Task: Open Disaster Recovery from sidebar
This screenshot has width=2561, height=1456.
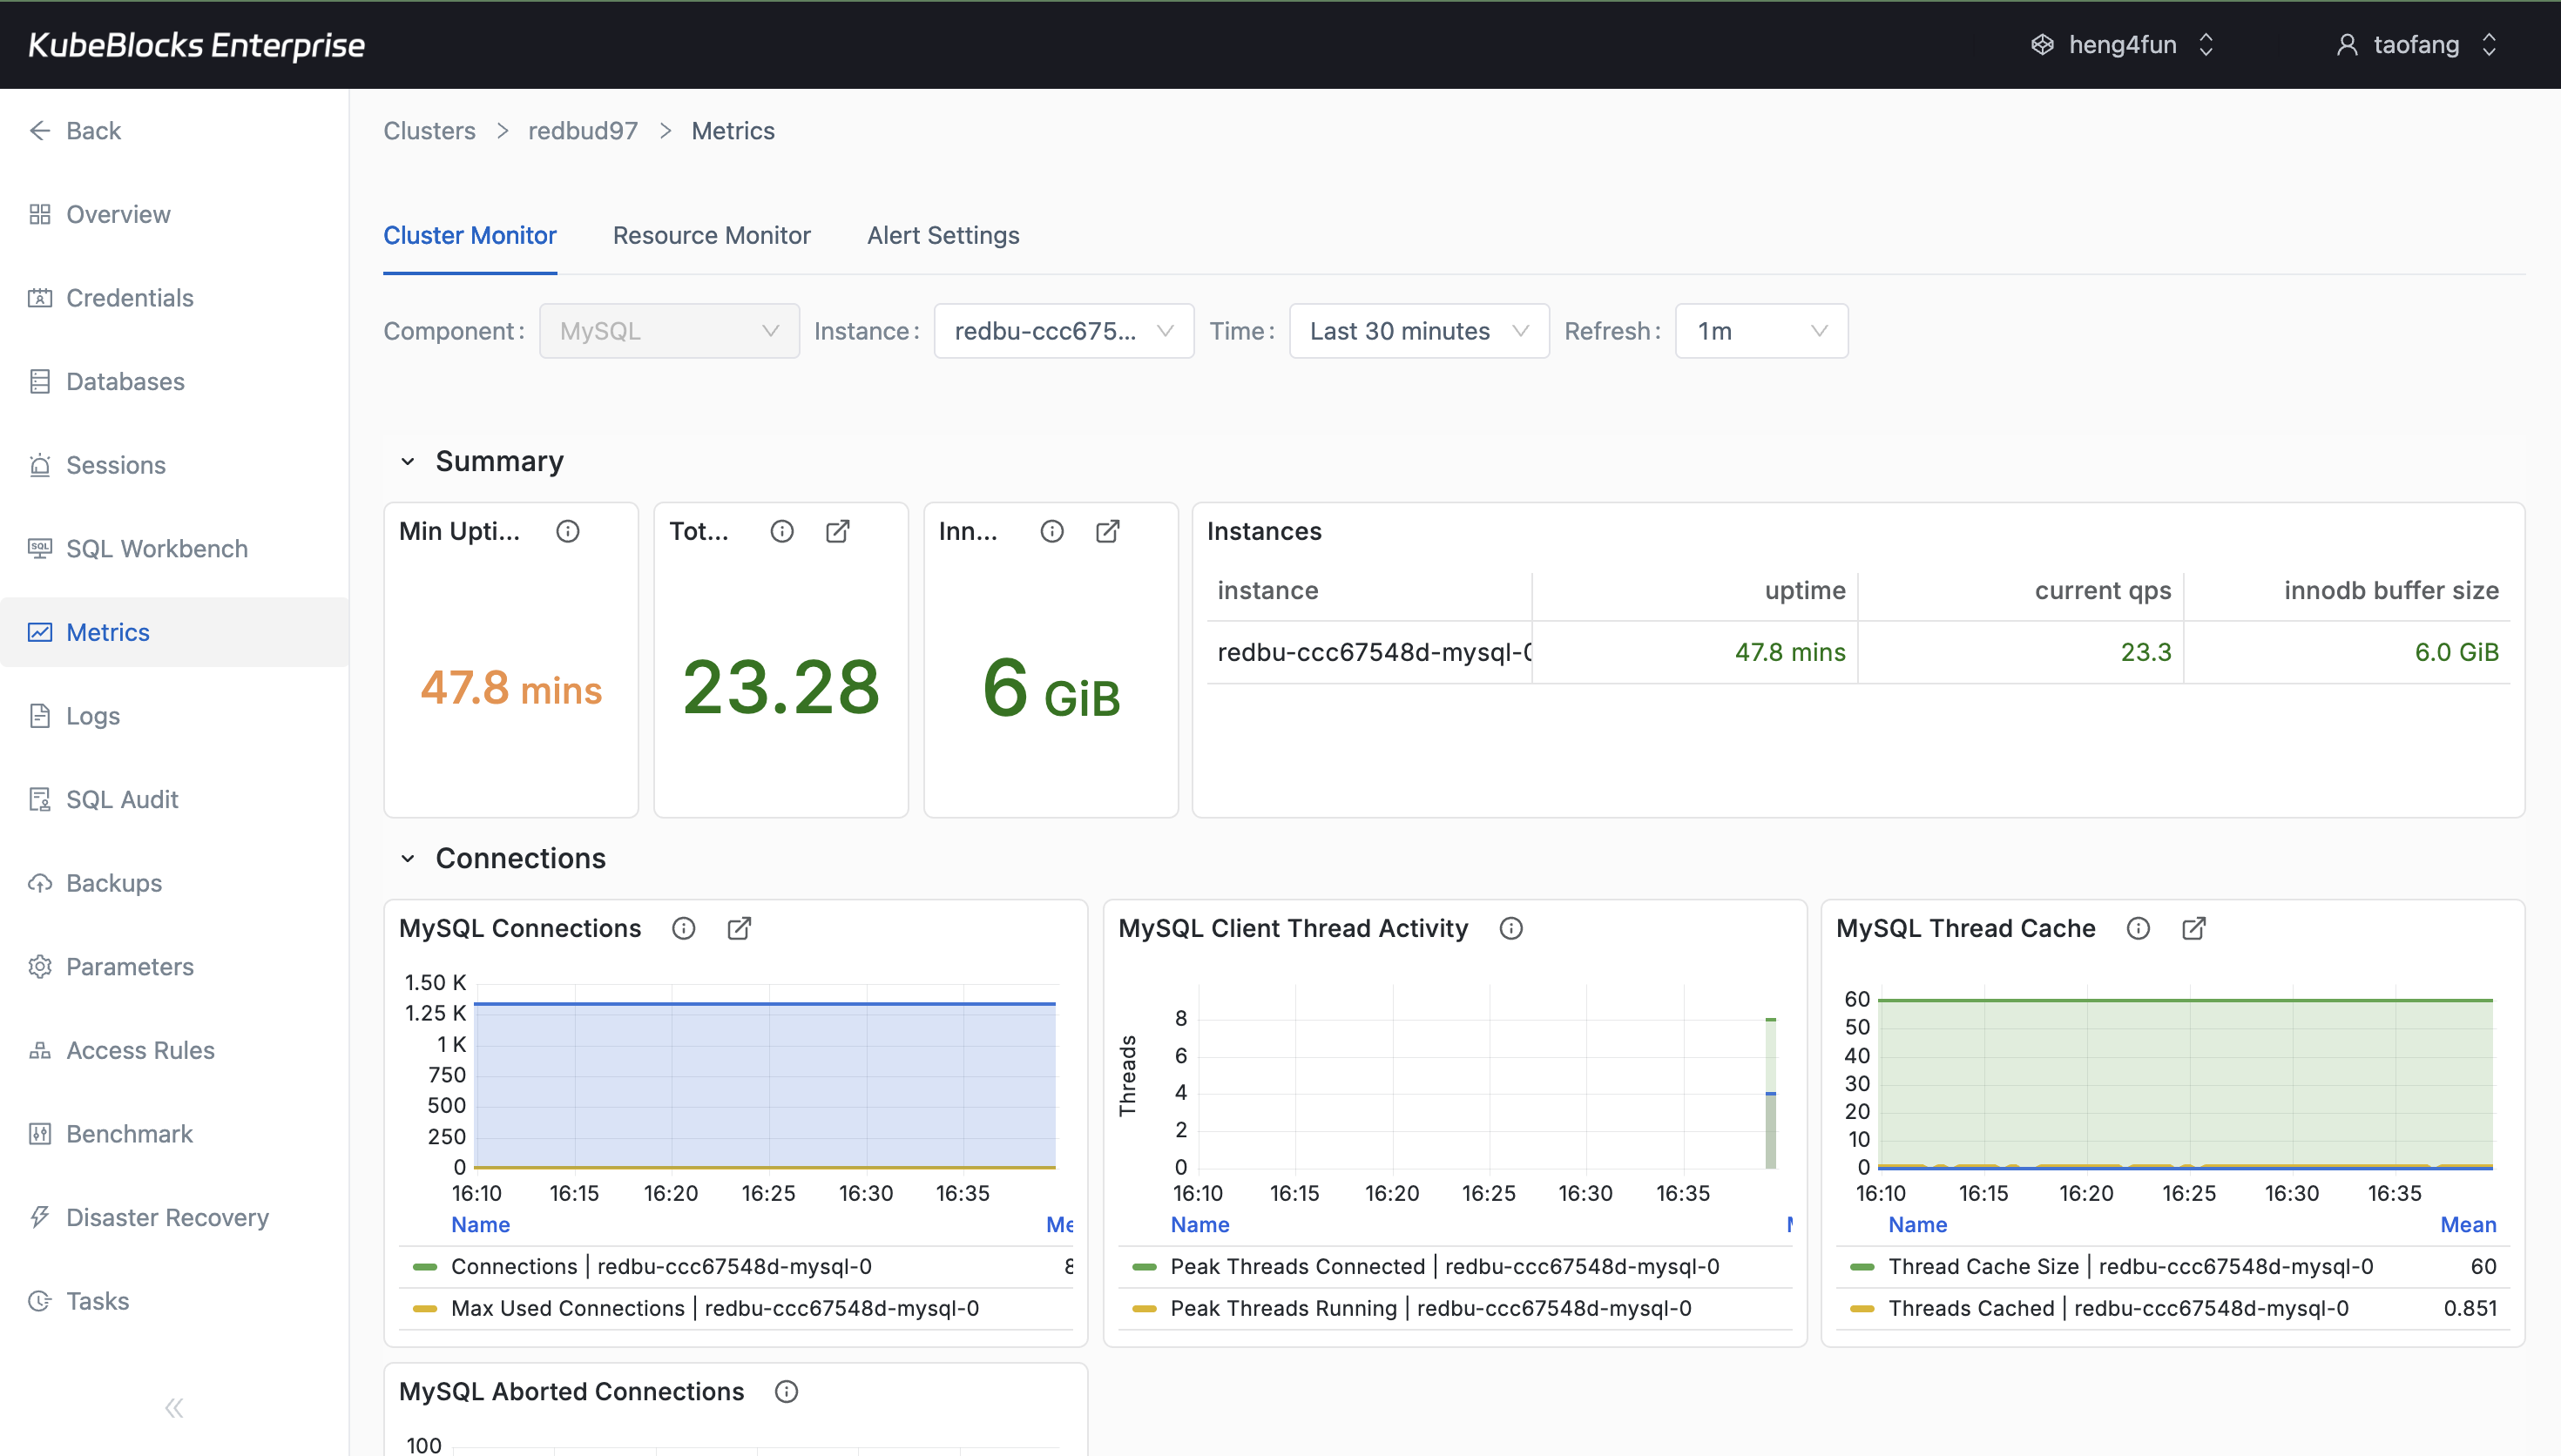Action: point(167,1217)
